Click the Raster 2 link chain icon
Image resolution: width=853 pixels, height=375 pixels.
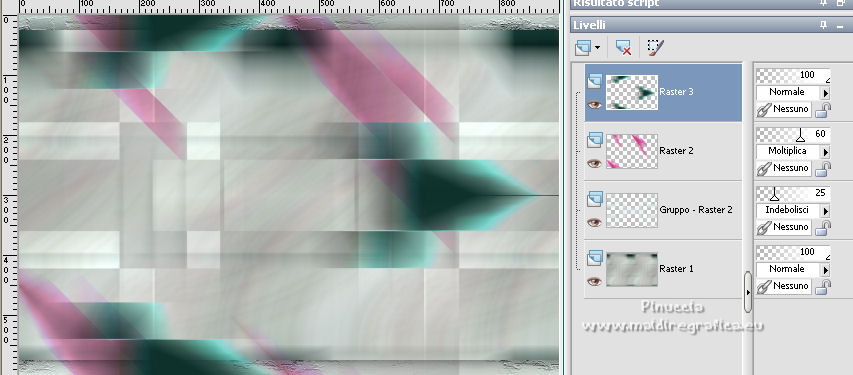coord(764,168)
